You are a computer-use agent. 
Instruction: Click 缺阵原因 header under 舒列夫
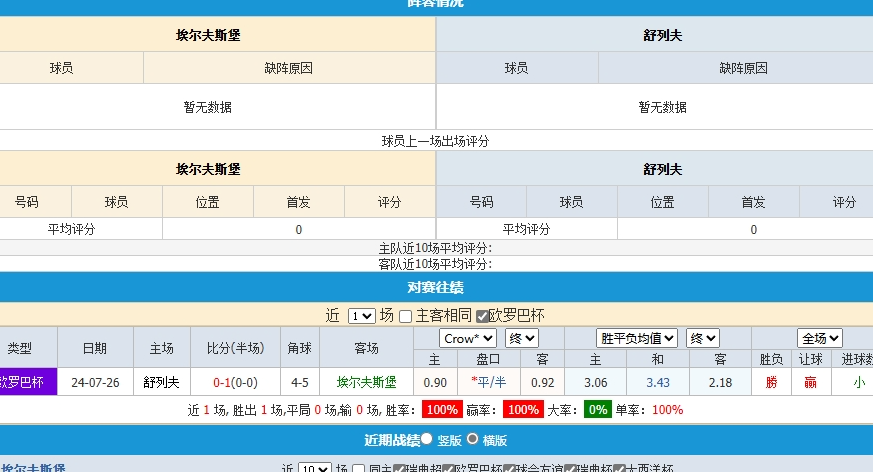tap(743, 68)
